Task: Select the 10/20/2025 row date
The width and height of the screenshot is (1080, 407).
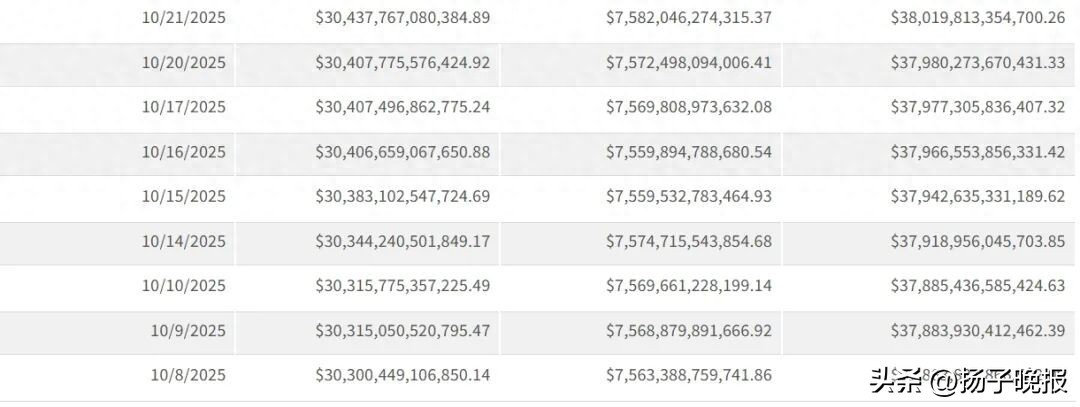Action: point(183,62)
